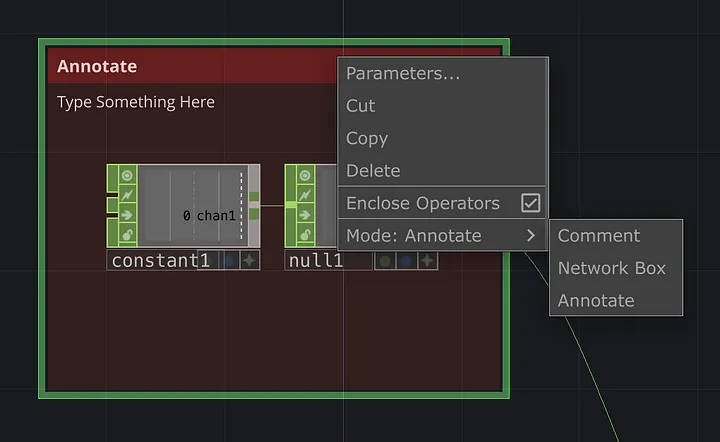720x442 pixels.
Task: Uncheck the Enclose Operators checkbox
Action: coord(530,203)
